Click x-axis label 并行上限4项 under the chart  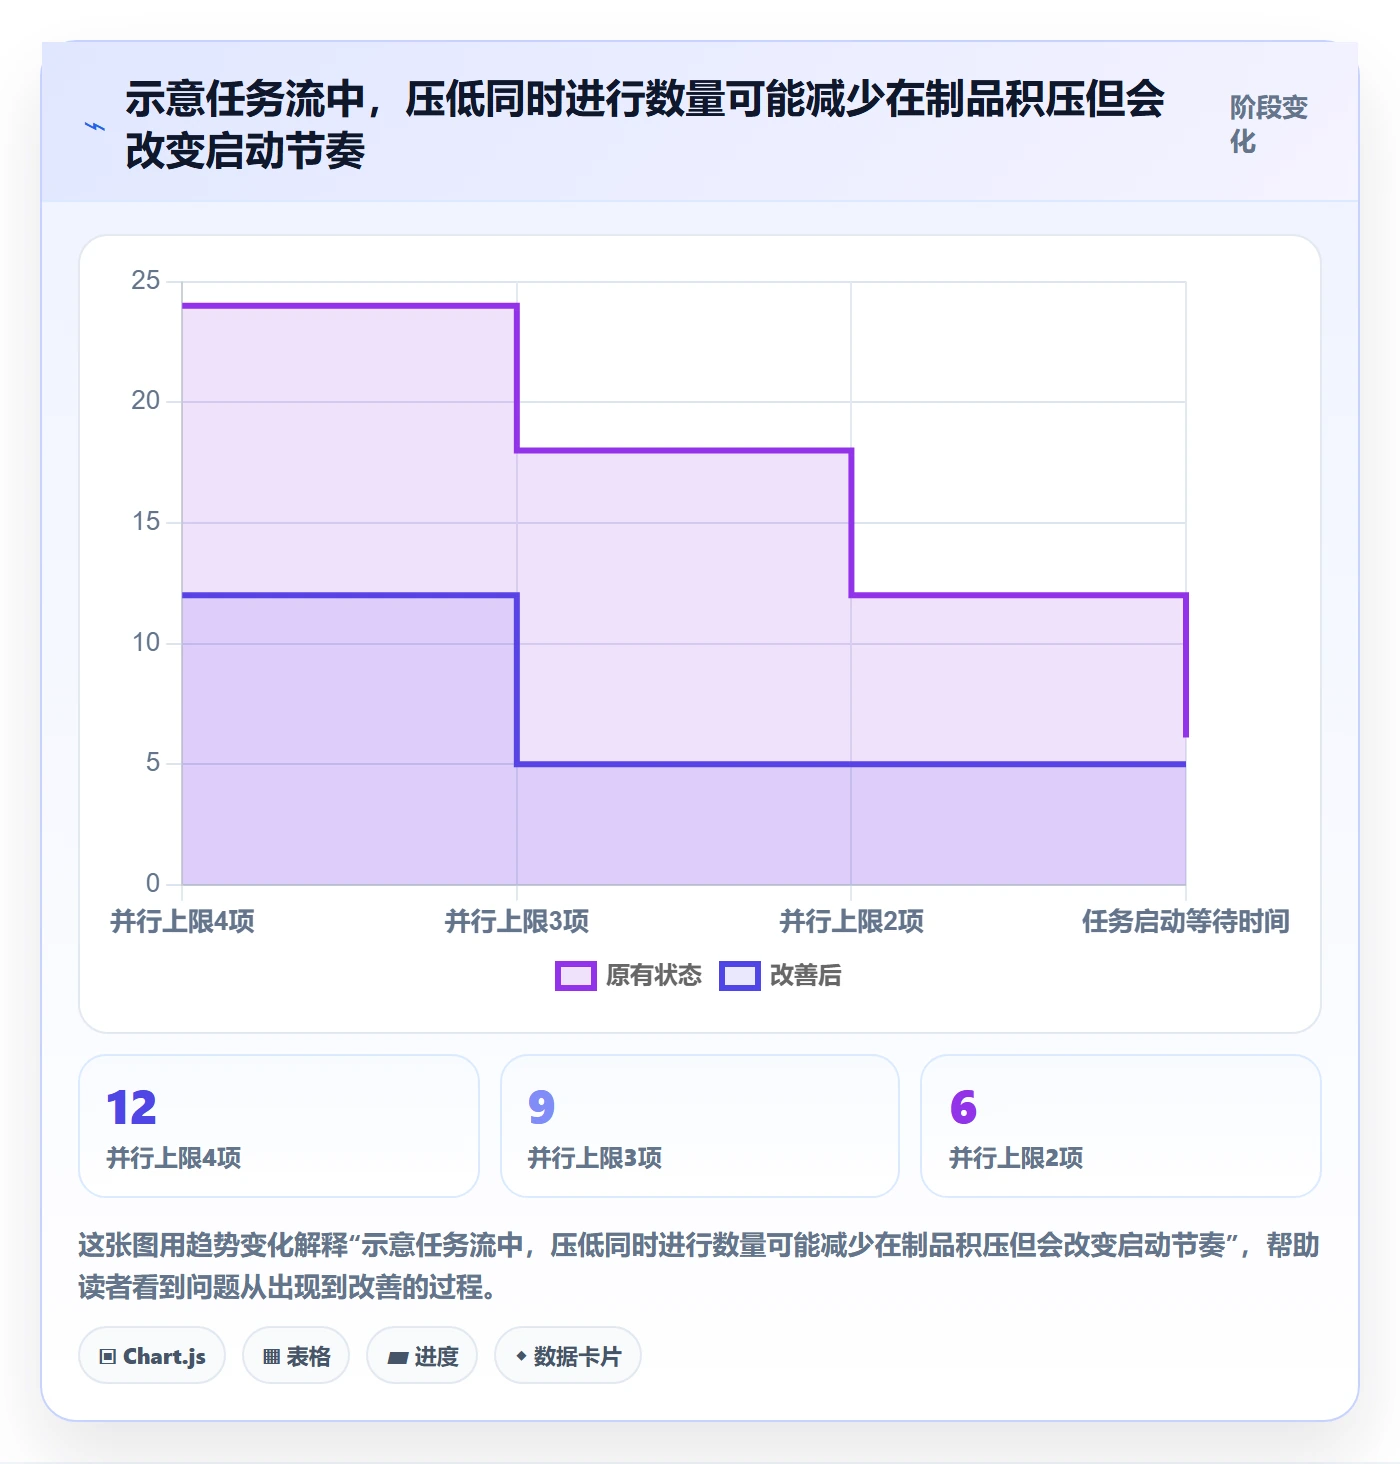pyautogui.click(x=182, y=921)
